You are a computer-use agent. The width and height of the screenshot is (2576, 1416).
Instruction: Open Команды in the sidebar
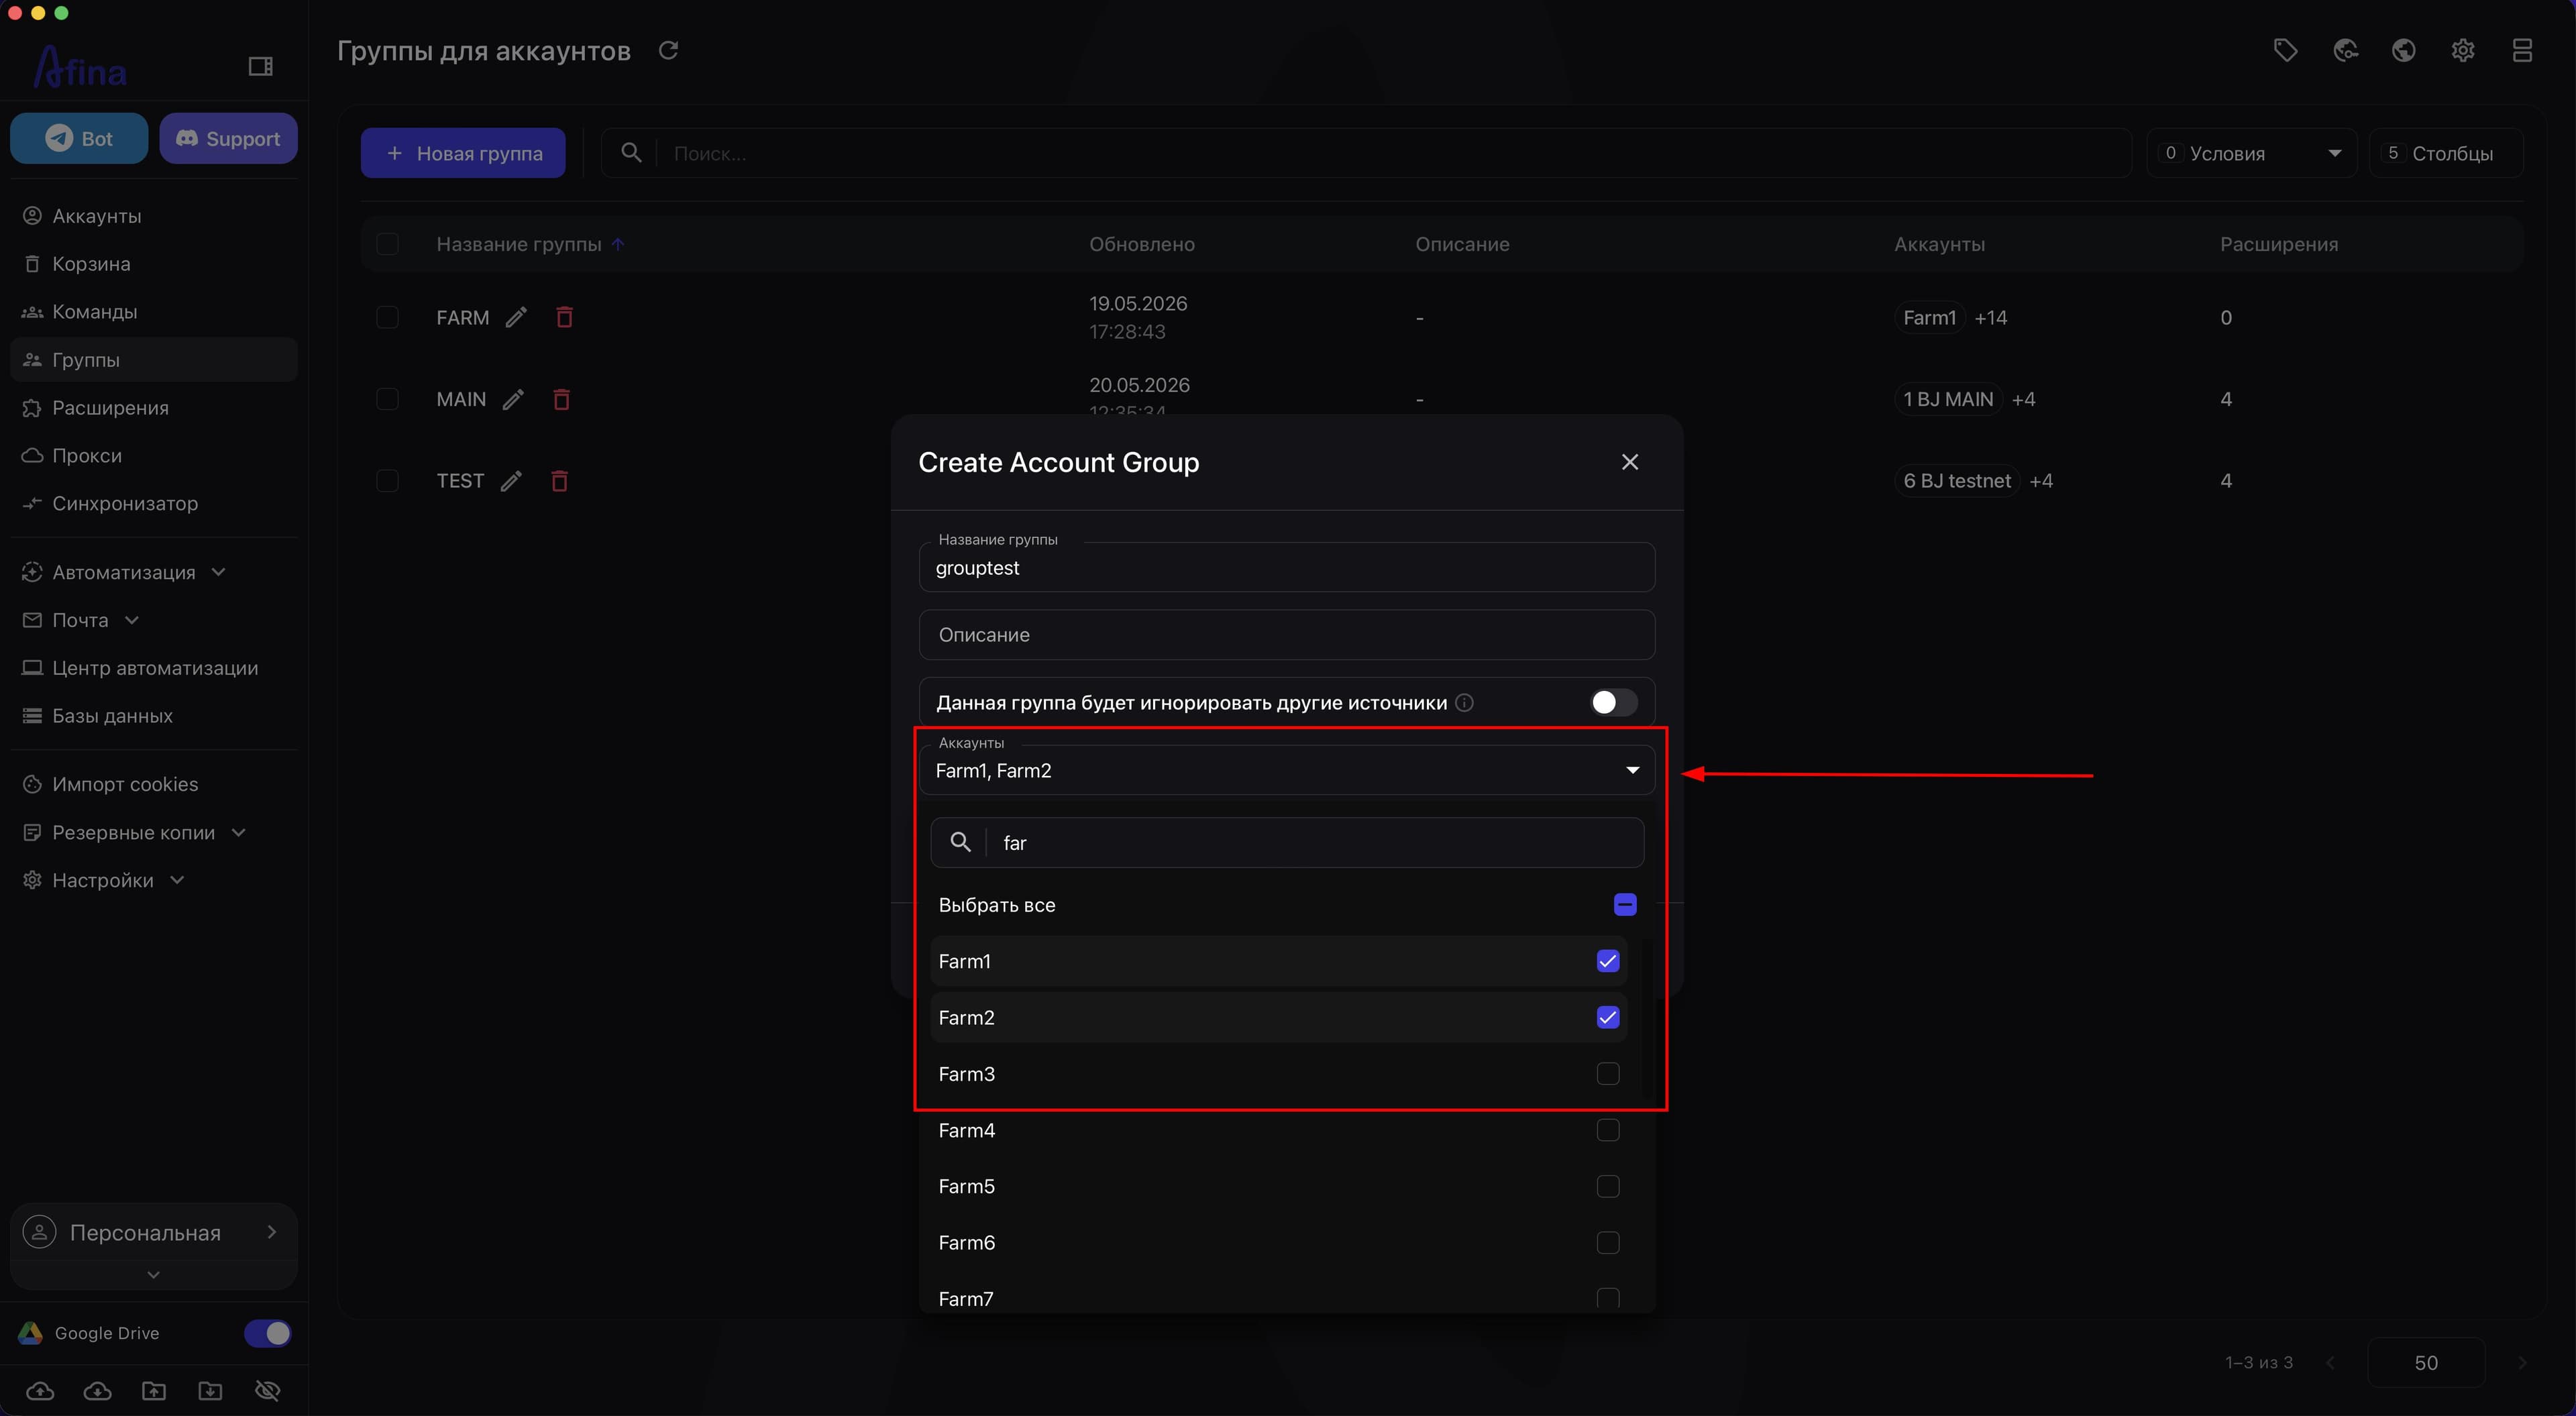153,312
